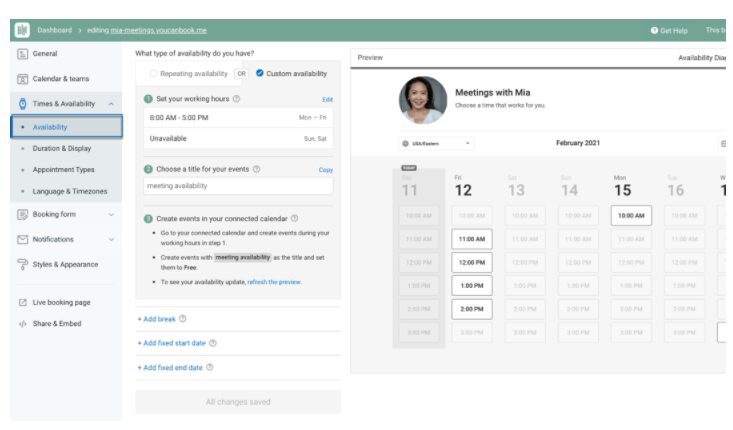This screenshot has height=430, width=733.
Task: Expand the Booking form section
Action: tap(110, 214)
